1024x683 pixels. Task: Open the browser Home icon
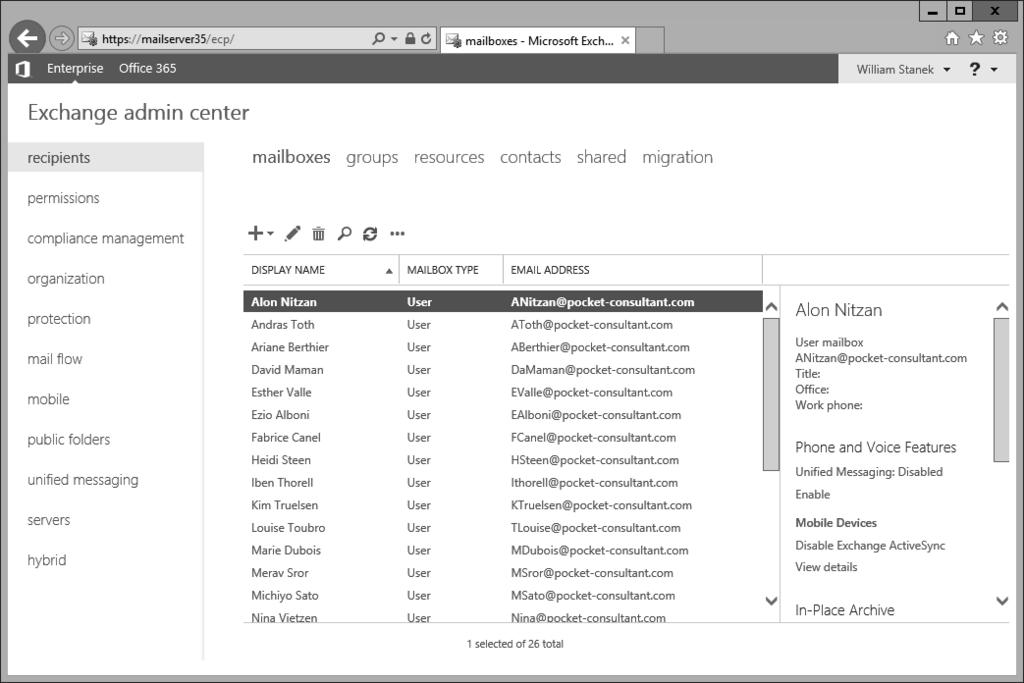pyautogui.click(x=952, y=38)
